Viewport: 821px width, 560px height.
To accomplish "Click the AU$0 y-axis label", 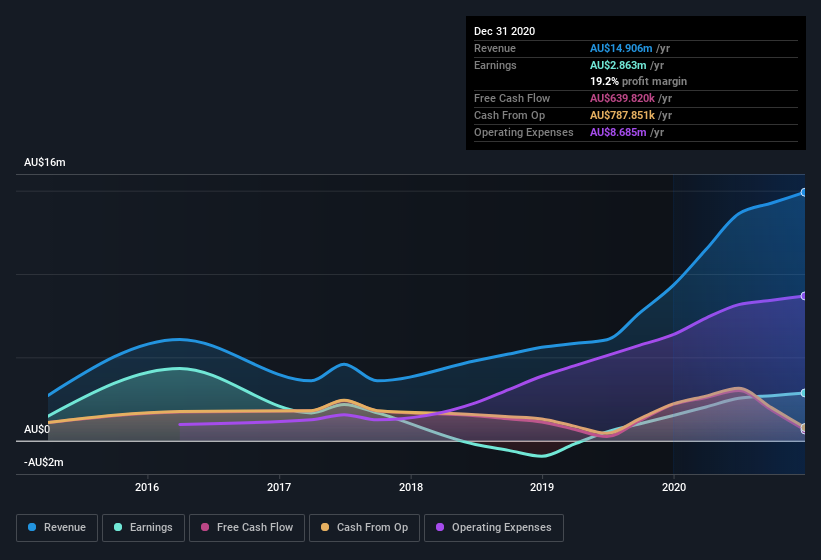I will pos(37,429).
